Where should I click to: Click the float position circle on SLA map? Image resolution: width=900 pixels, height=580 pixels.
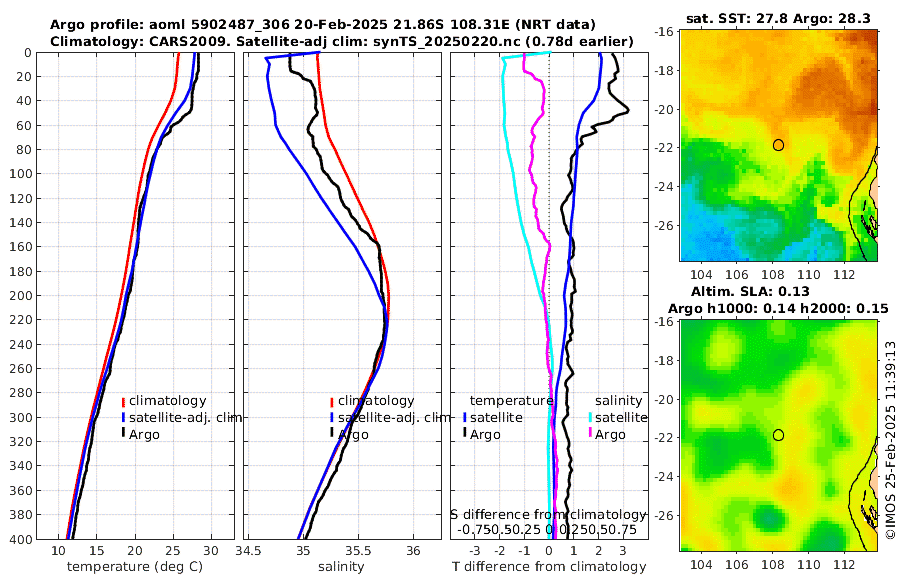click(778, 435)
